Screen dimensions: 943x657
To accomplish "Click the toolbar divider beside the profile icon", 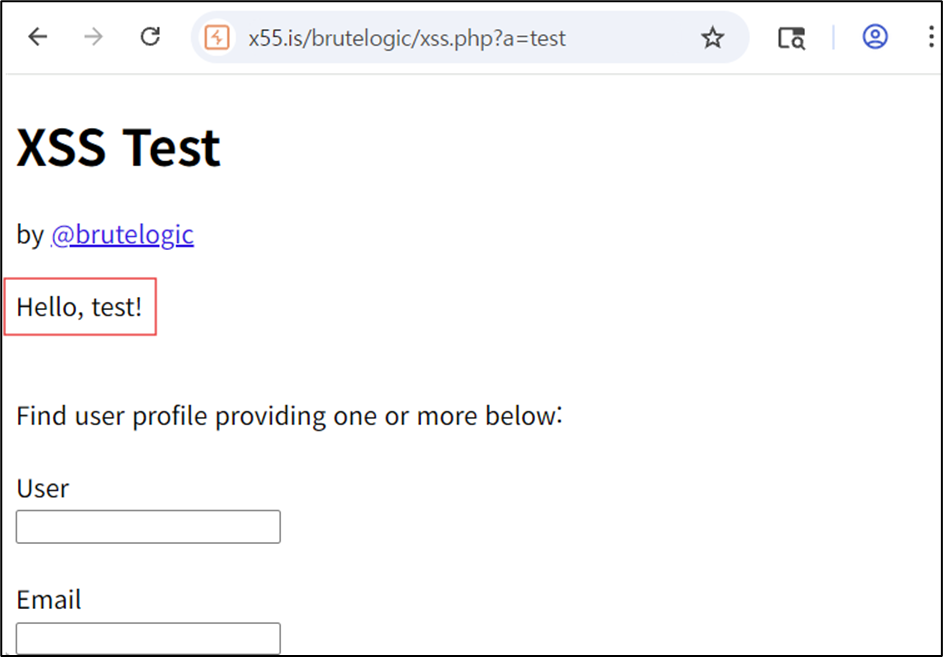I will point(834,37).
